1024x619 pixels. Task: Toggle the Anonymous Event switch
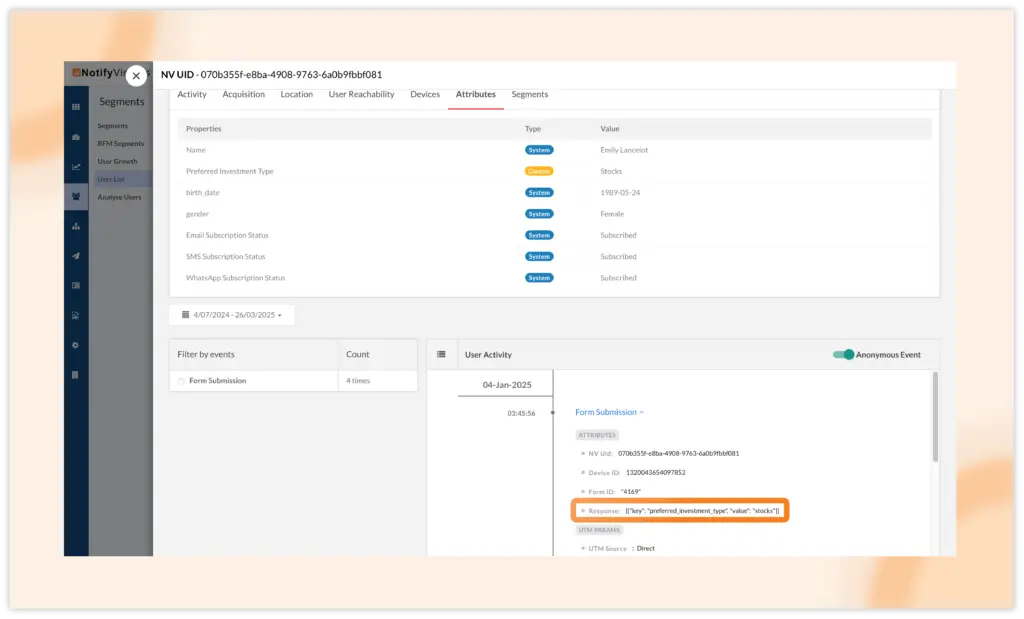click(844, 354)
